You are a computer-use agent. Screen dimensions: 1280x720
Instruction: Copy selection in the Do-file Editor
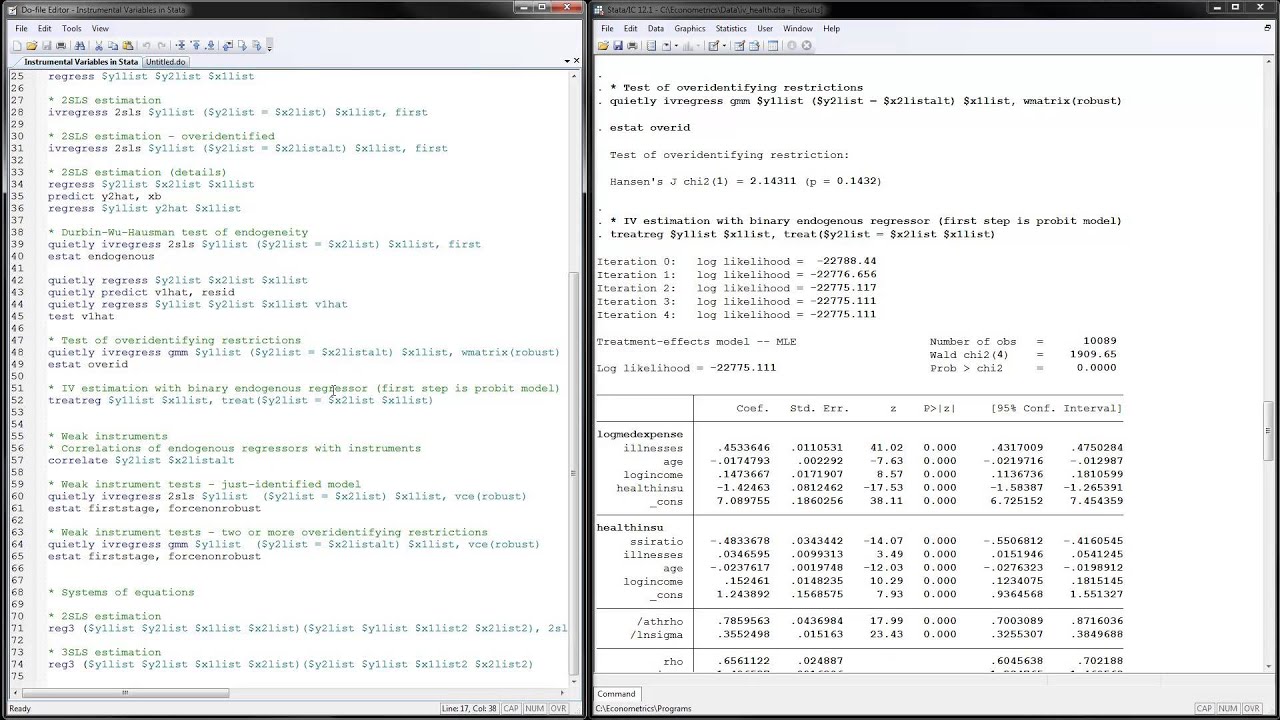(113, 45)
